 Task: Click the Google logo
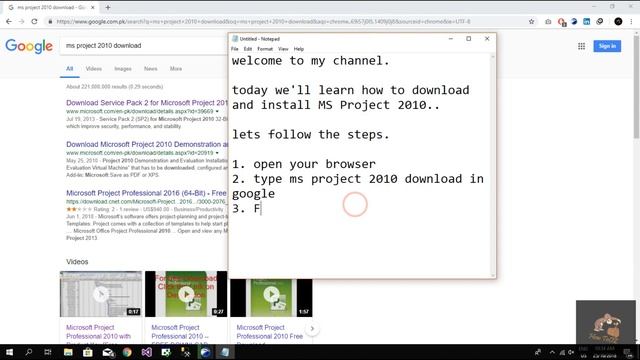tap(29, 46)
